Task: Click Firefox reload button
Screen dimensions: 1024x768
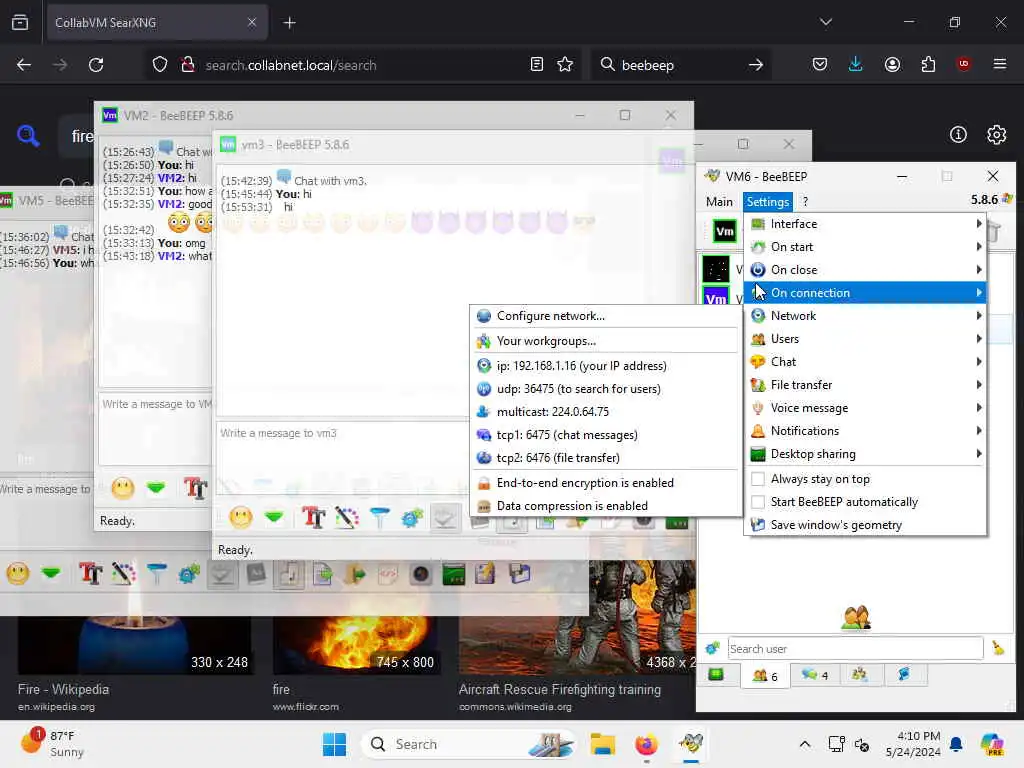Action: (96, 65)
